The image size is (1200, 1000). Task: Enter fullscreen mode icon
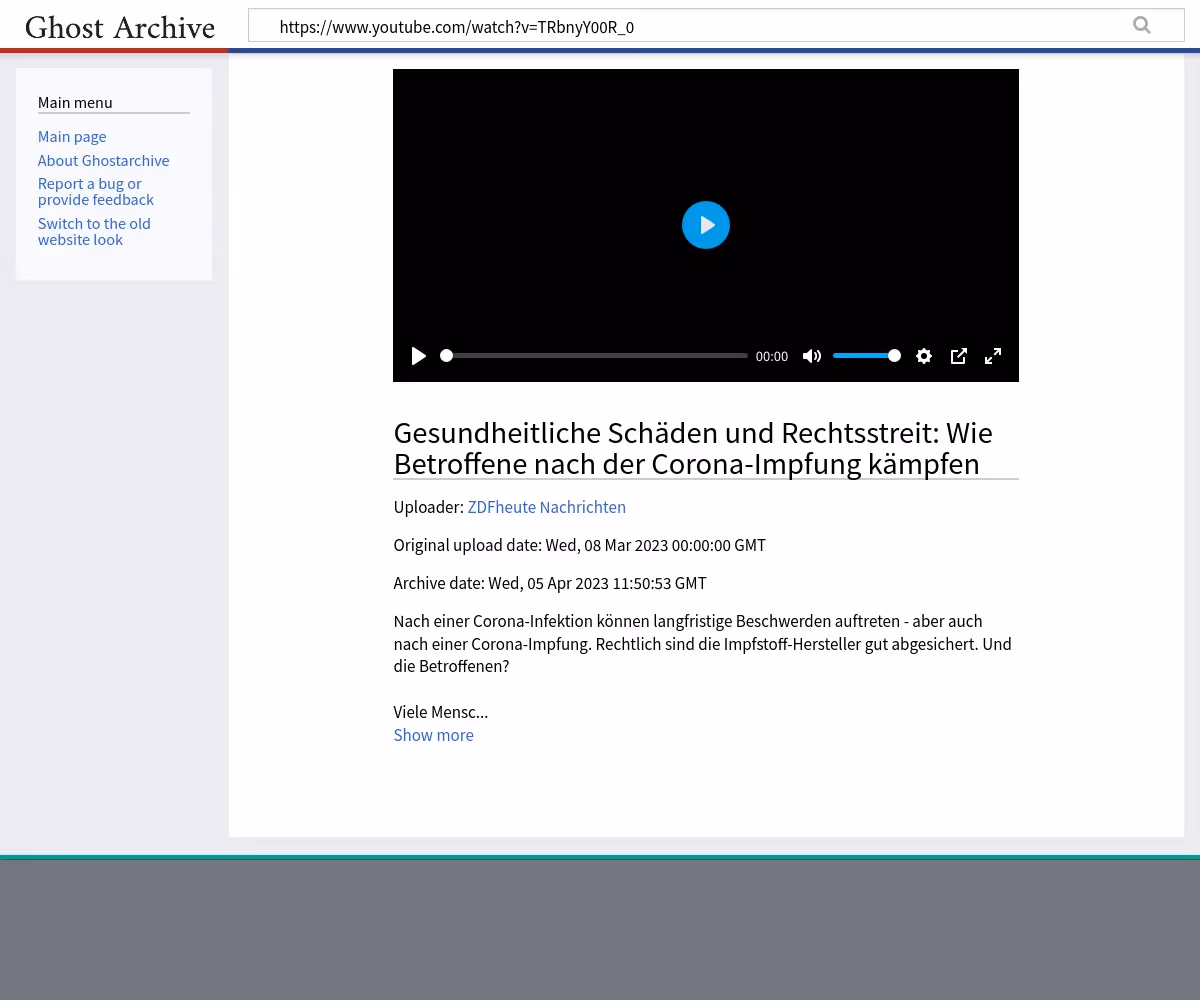pos(993,356)
